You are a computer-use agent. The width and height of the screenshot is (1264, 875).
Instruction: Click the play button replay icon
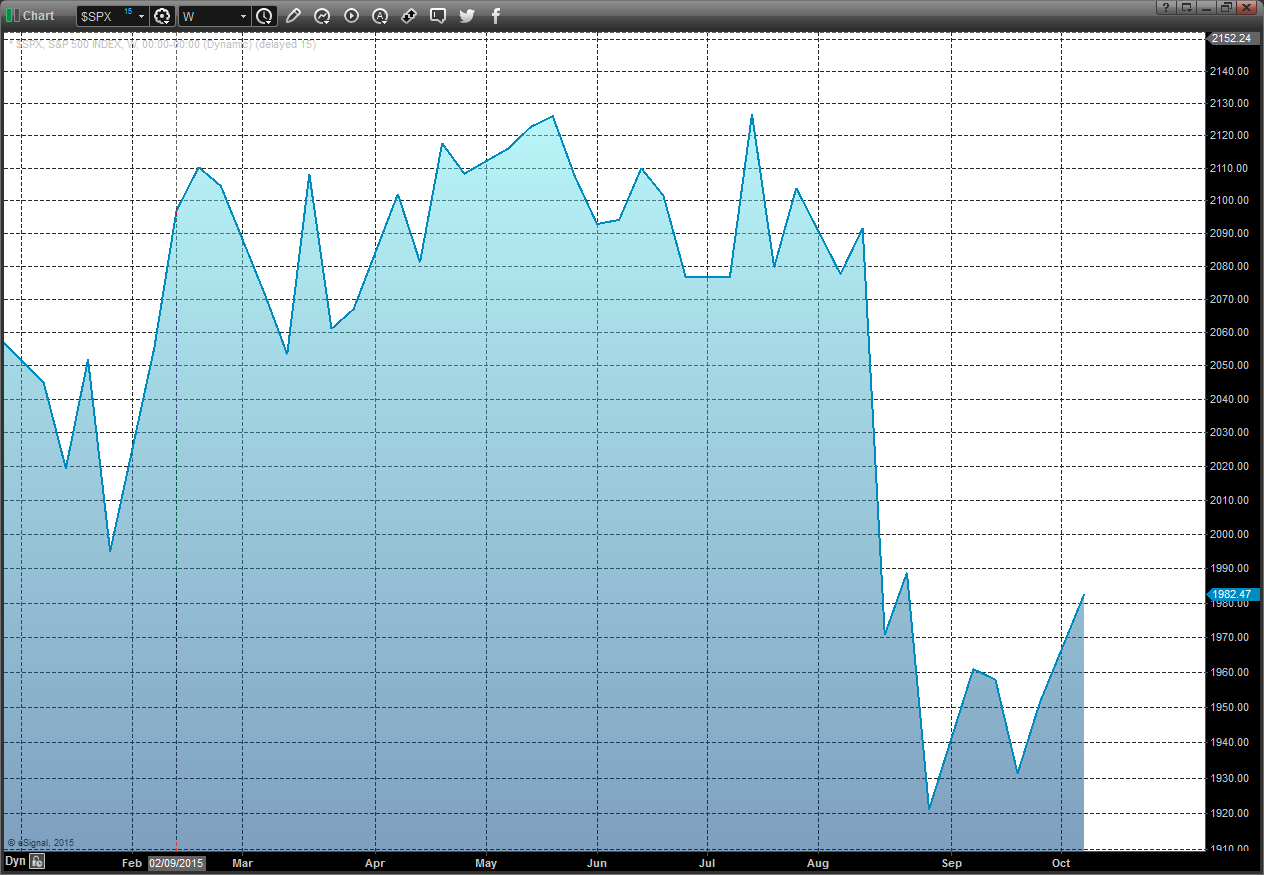pos(351,16)
